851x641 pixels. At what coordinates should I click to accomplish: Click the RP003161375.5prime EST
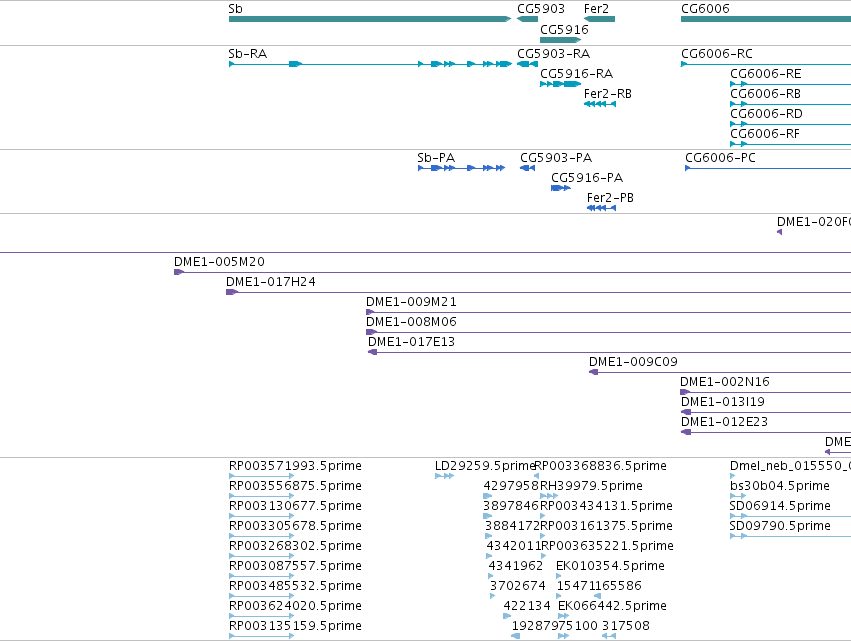[x=542, y=536]
